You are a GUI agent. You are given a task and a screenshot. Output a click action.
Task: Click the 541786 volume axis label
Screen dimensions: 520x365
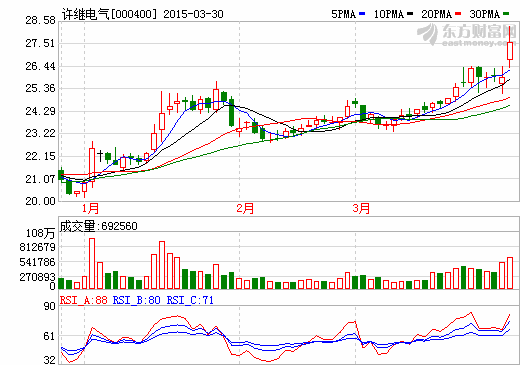click(38, 262)
